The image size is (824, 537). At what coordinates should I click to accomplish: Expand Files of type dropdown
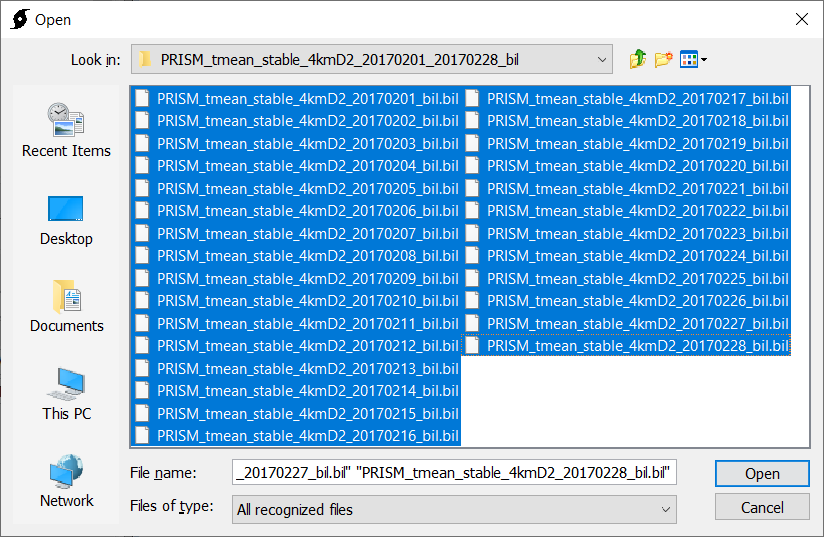tap(665, 510)
